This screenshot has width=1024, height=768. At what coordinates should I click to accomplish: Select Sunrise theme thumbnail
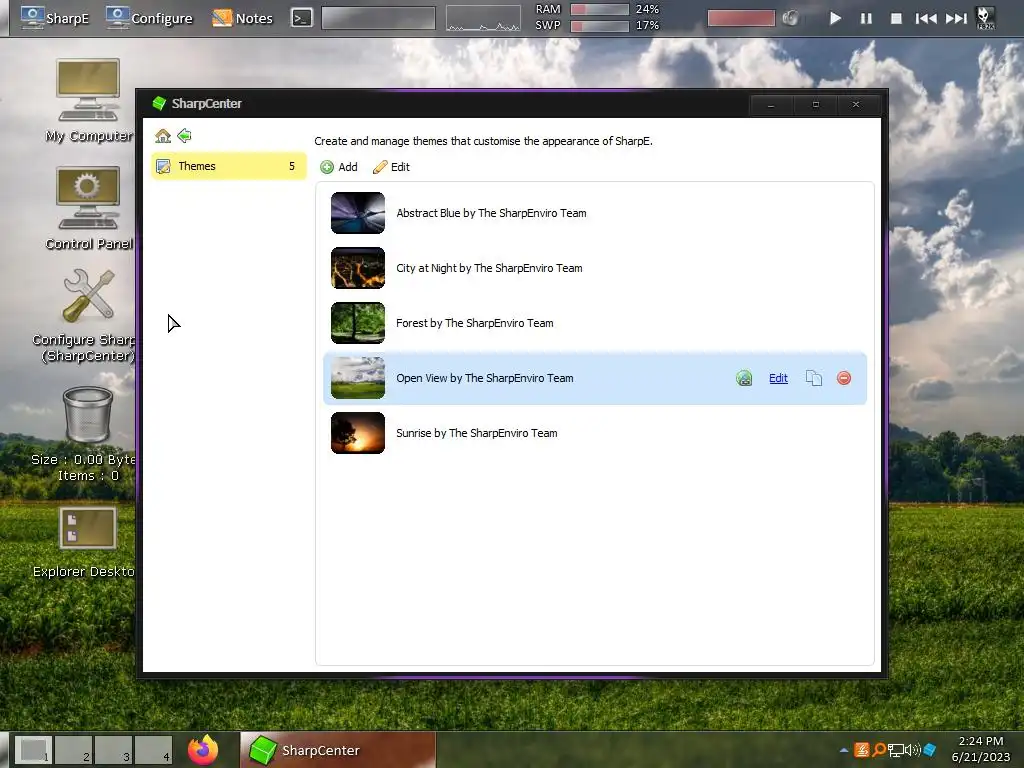pyautogui.click(x=358, y=433)
